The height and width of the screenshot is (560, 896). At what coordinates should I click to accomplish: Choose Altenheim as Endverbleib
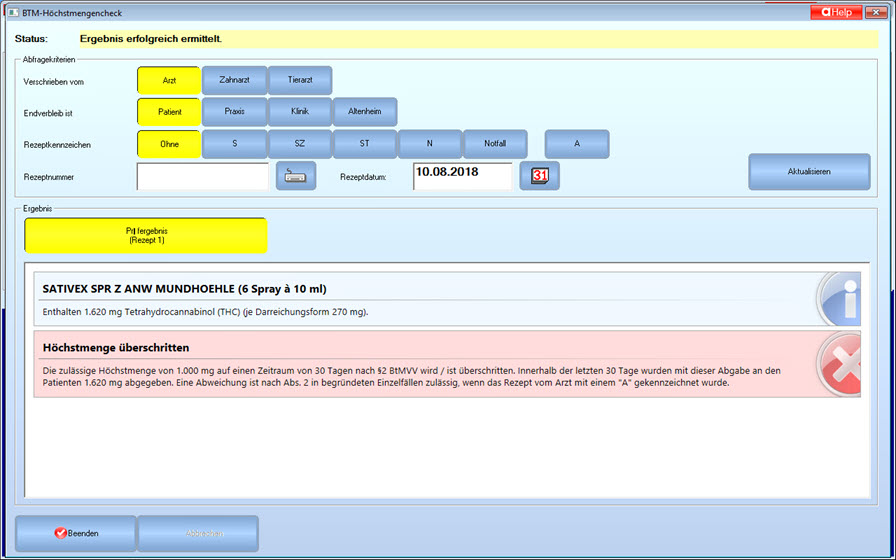[365, 112]
